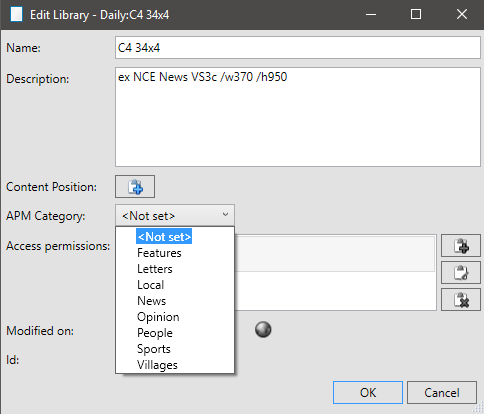Delete the selected access permission
The height and width of the screenshot is (414, 484).
coord(461,300)
